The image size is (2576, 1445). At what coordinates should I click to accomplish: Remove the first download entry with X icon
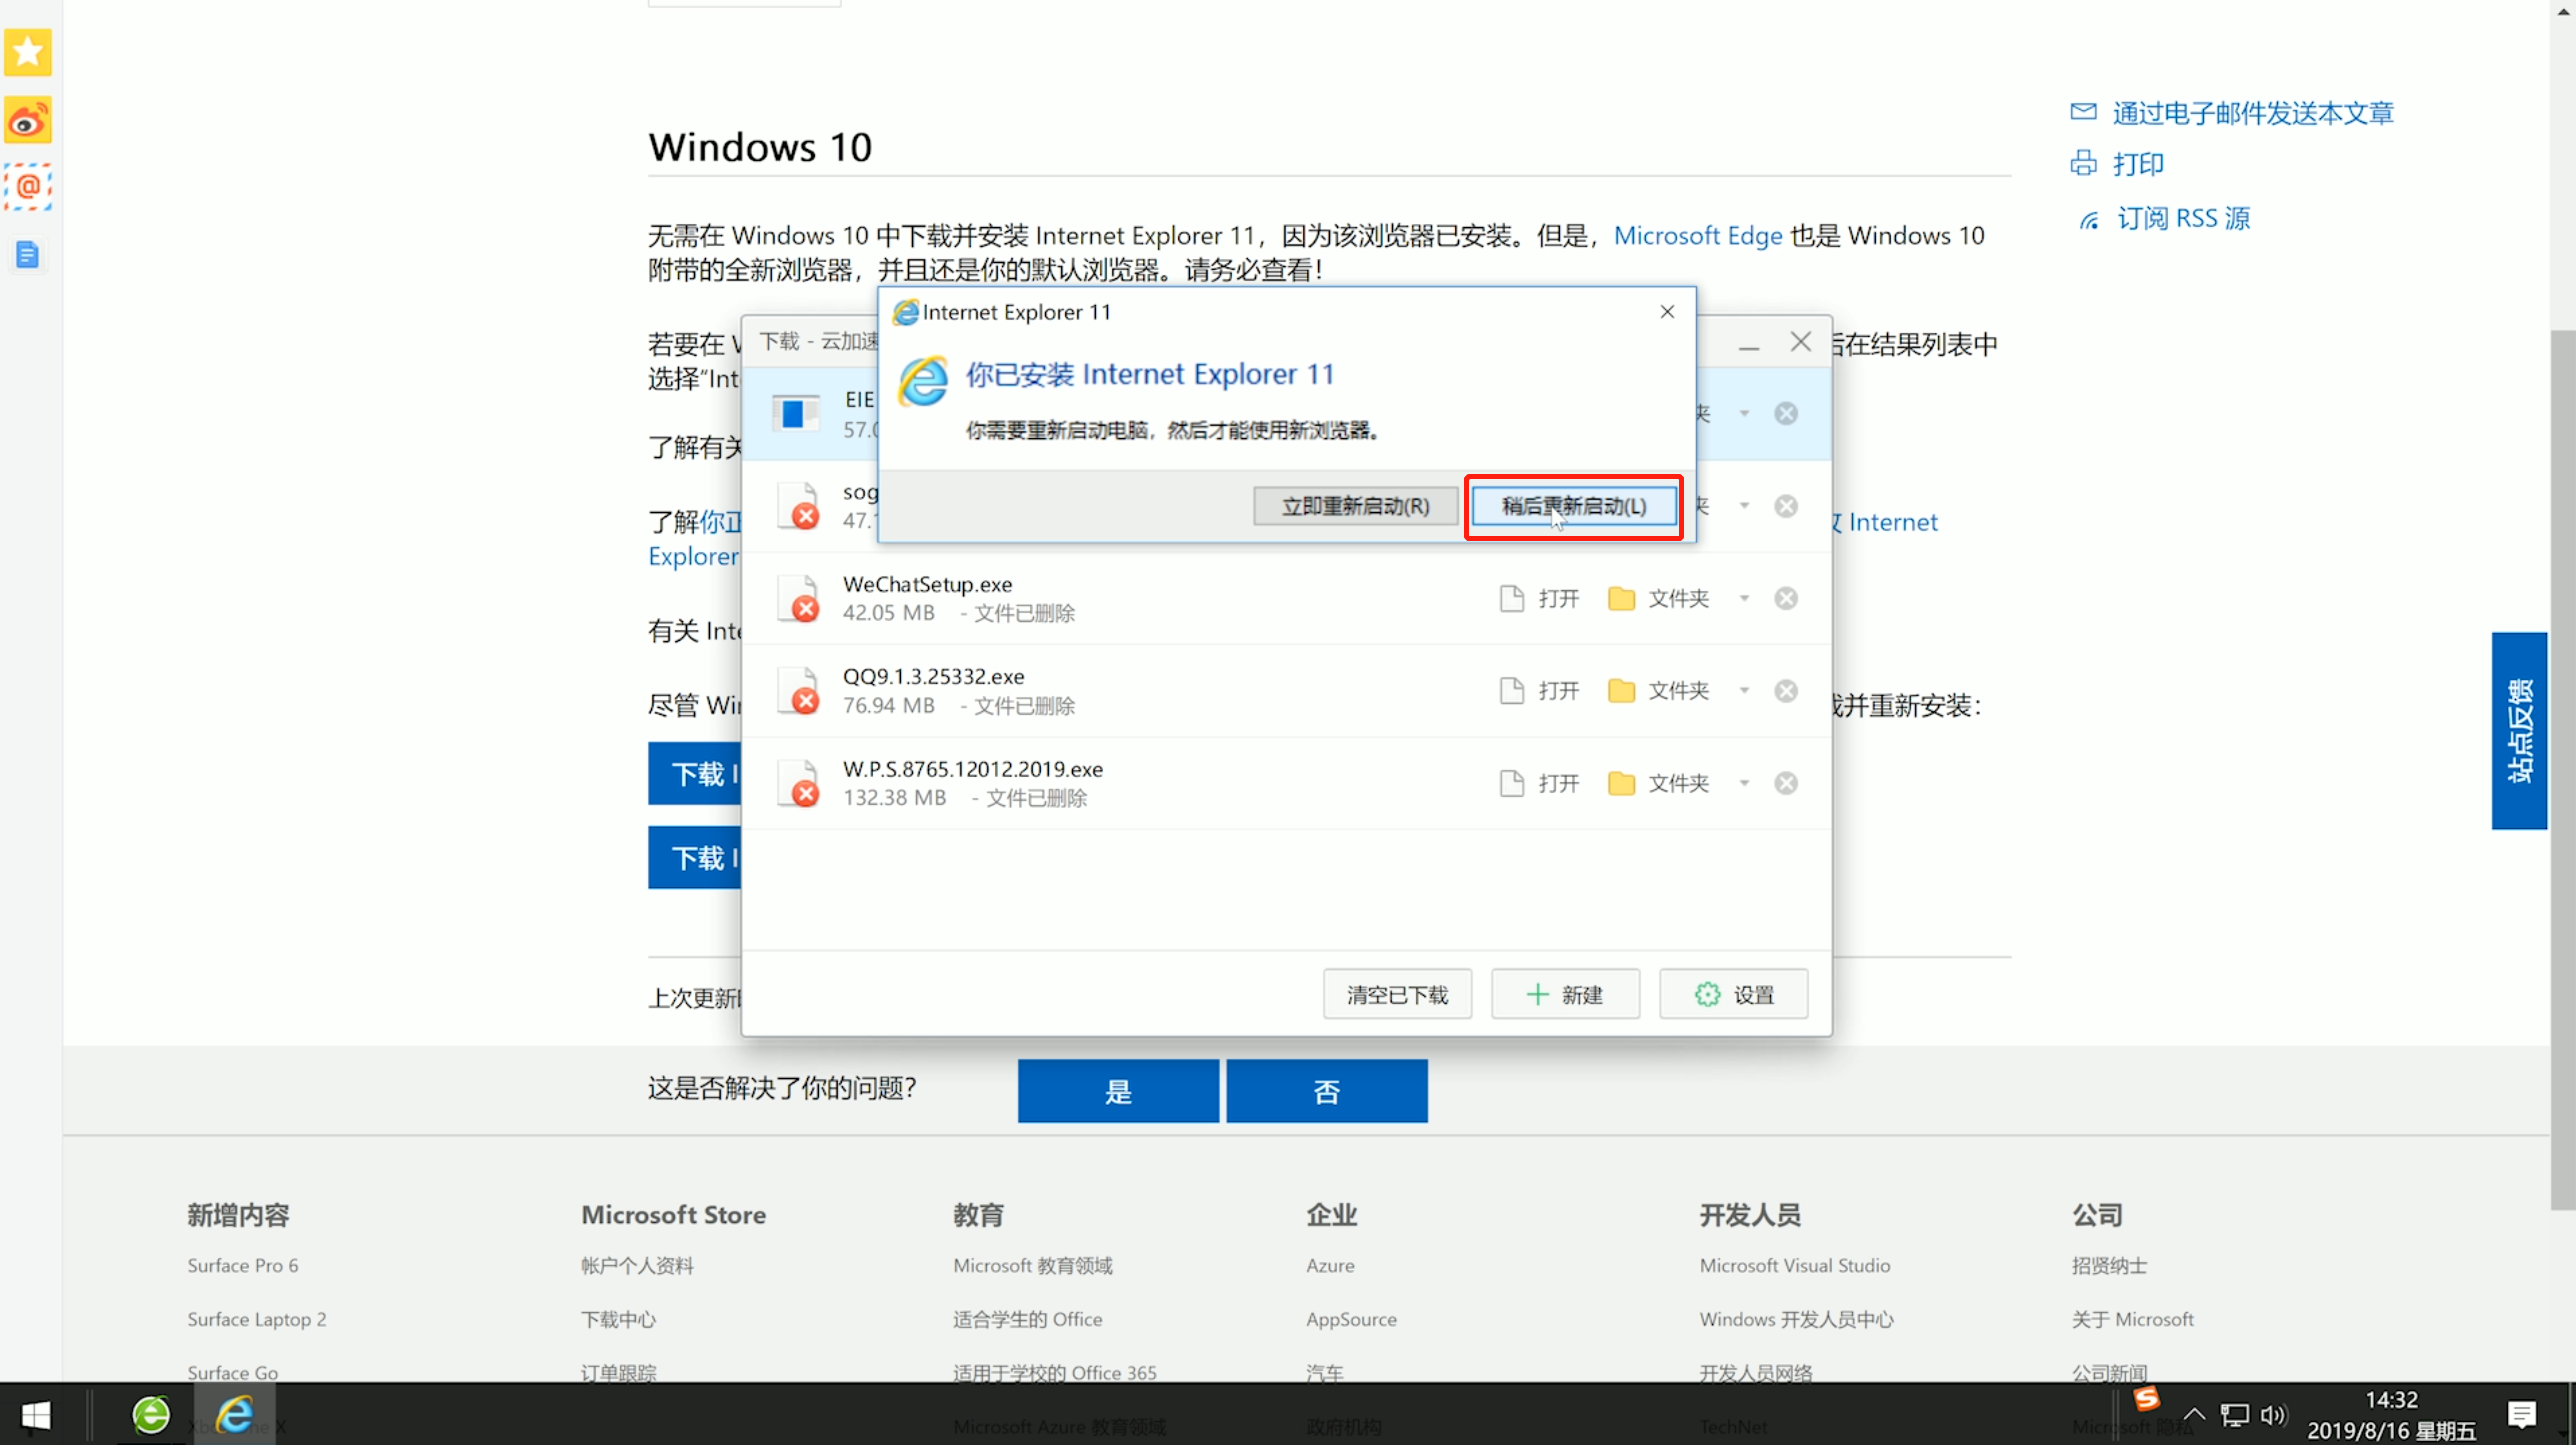point(1786,414)
